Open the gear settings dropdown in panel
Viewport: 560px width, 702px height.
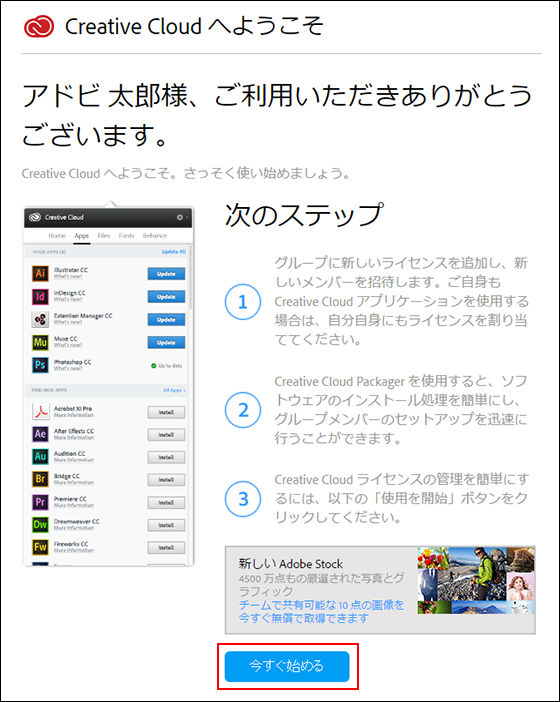click(x=181, y=217)
